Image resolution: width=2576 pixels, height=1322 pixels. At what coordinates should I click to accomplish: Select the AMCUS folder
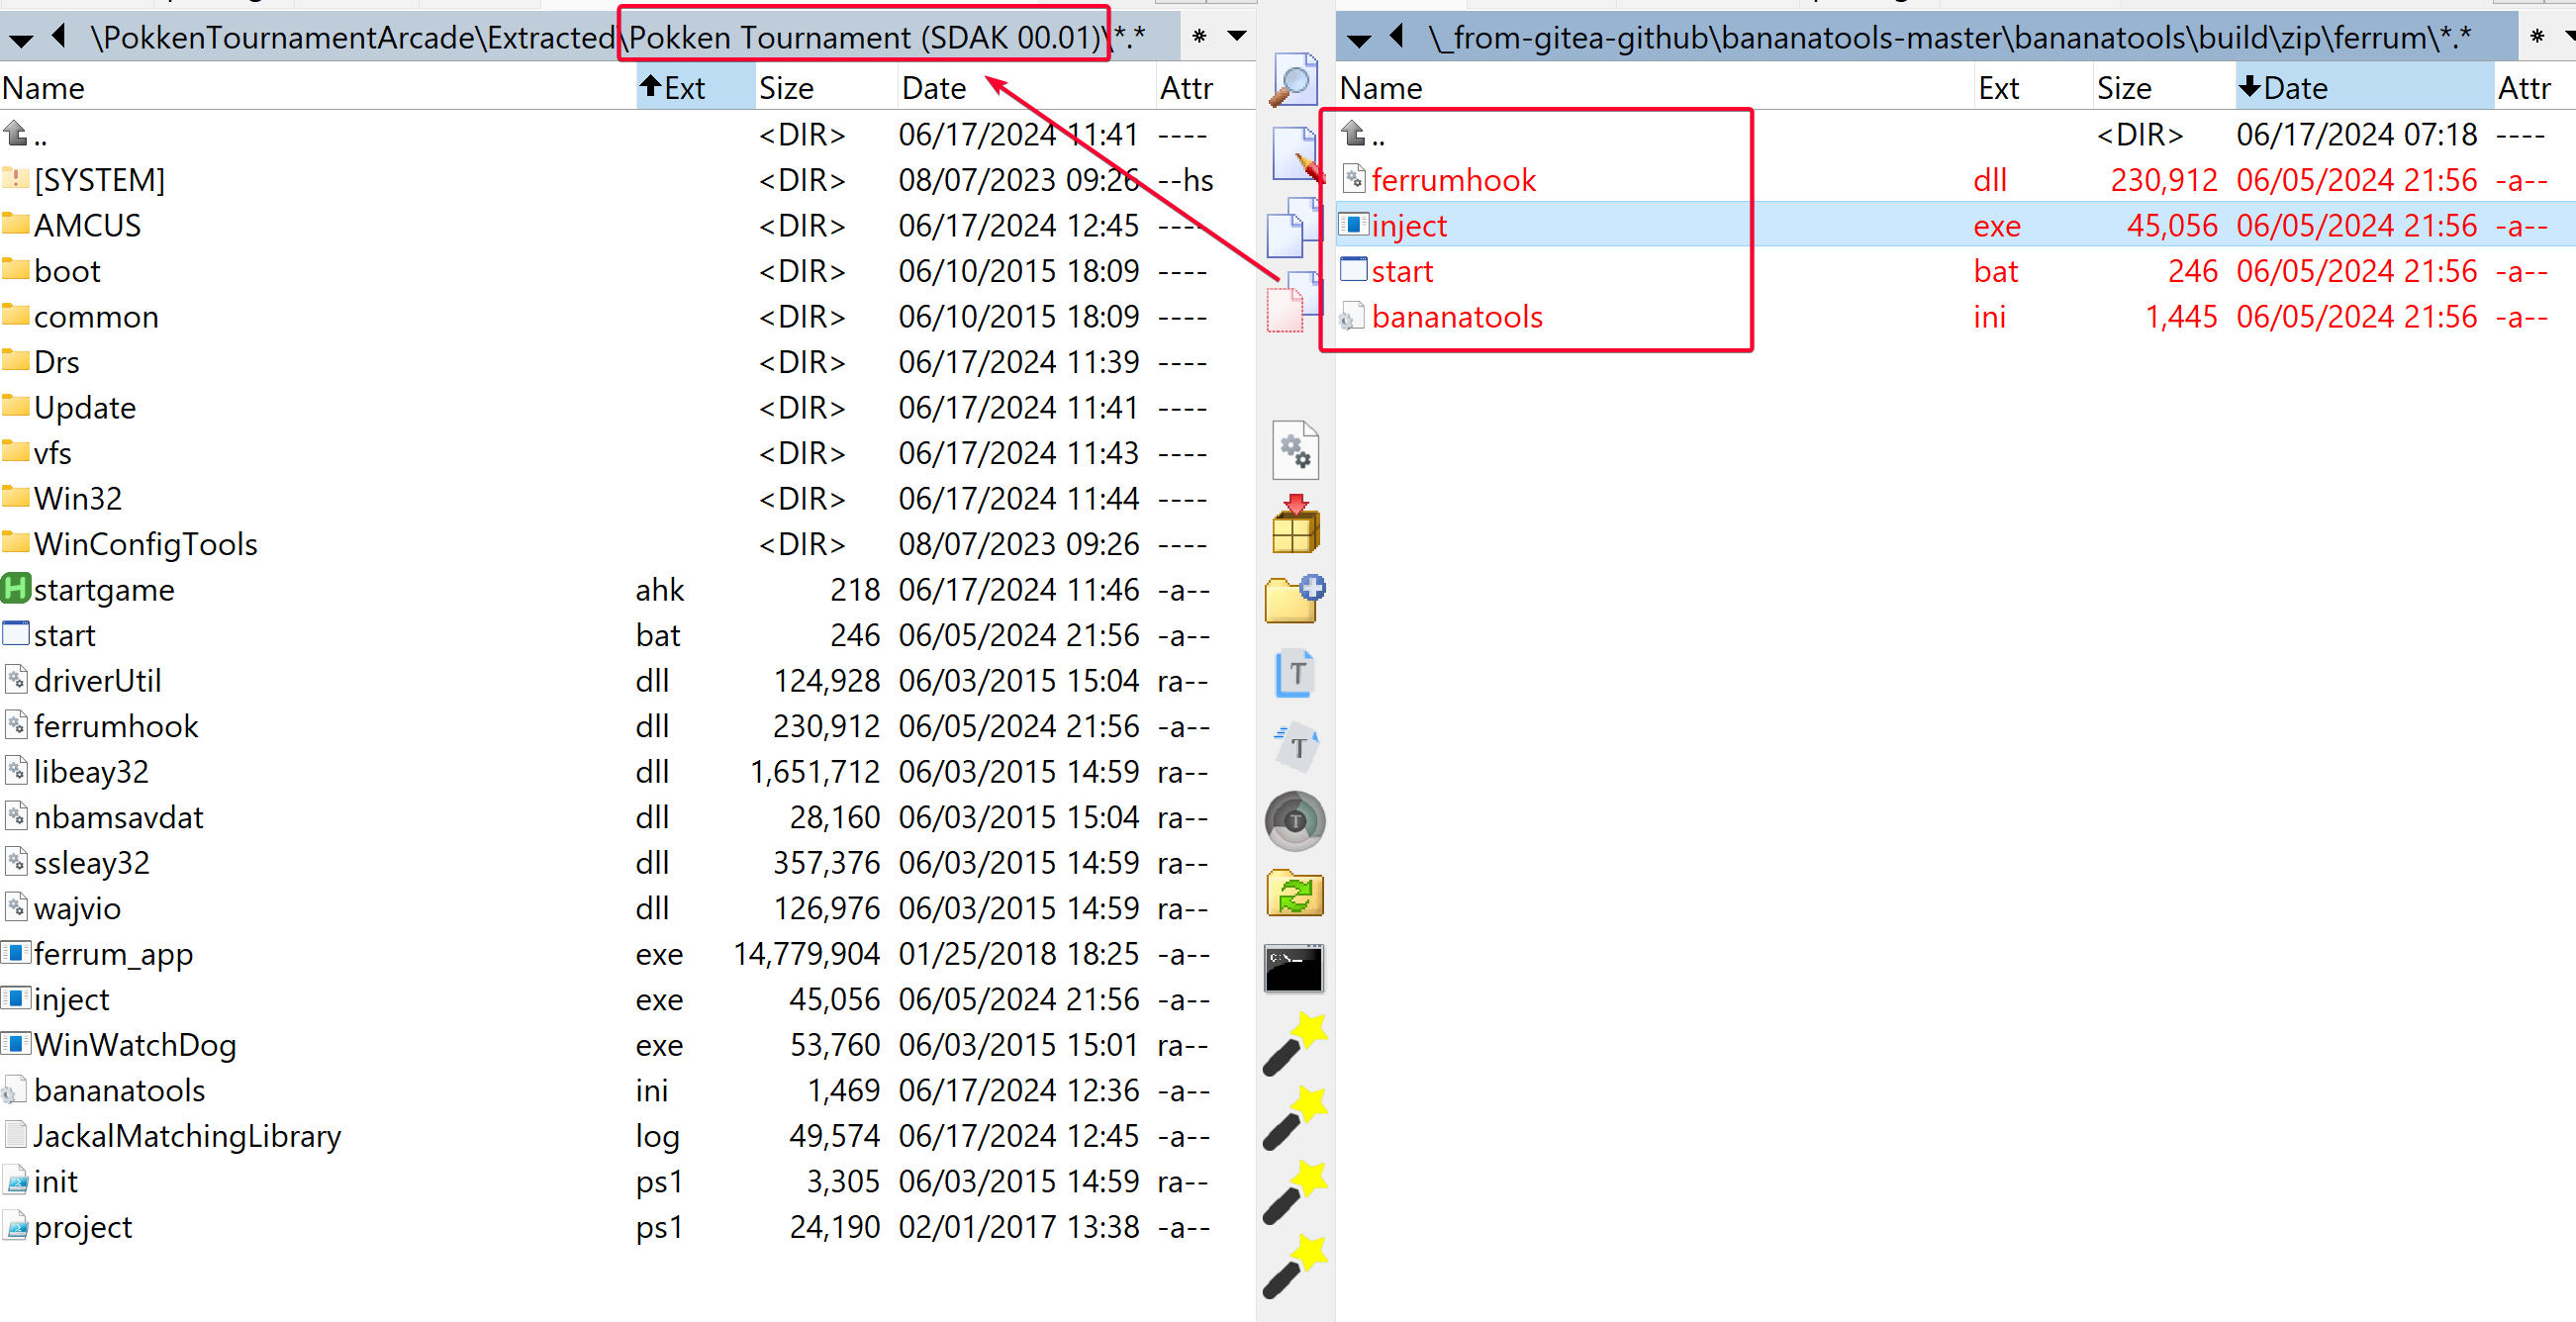pos(88,224)
